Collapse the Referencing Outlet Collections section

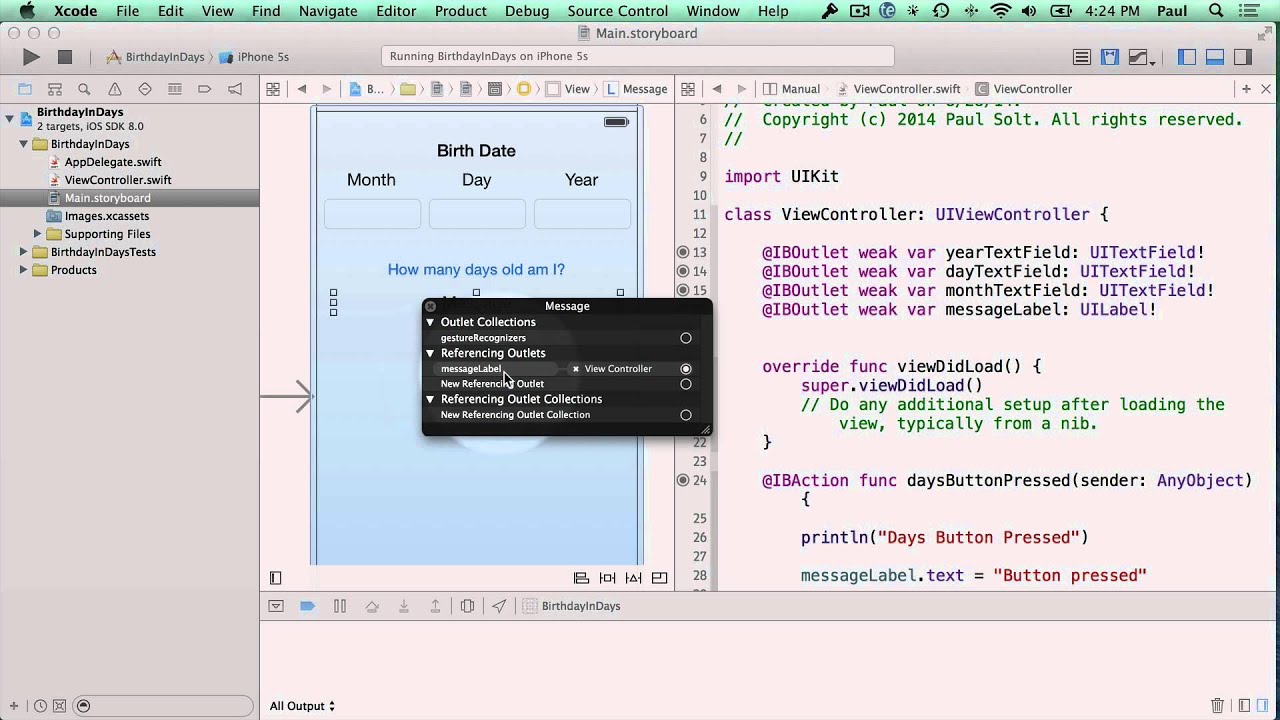(x=431, y=399)
